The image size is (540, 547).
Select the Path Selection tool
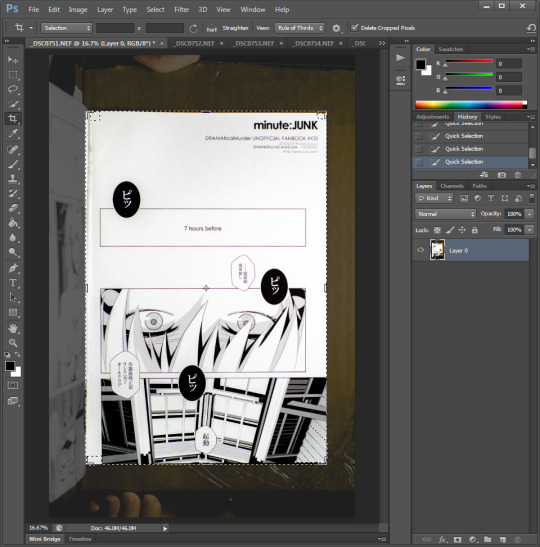[x=13, y=297]
